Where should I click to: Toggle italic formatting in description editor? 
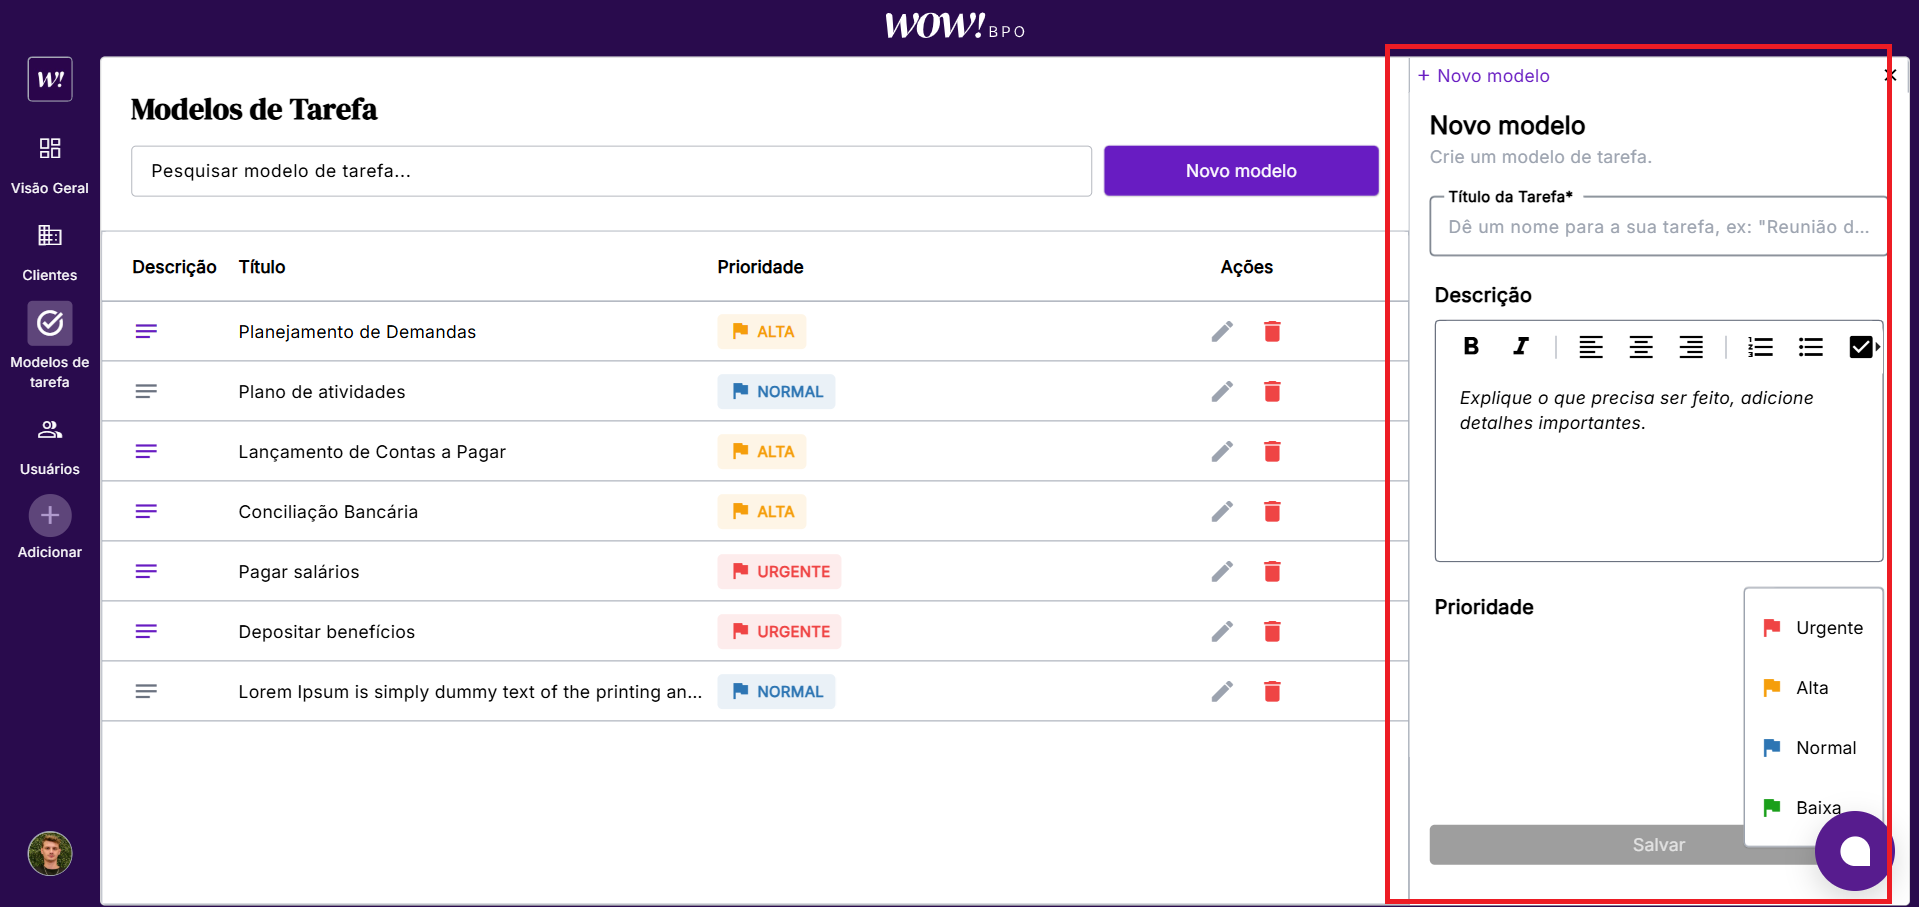click(x=1520, y=347)
